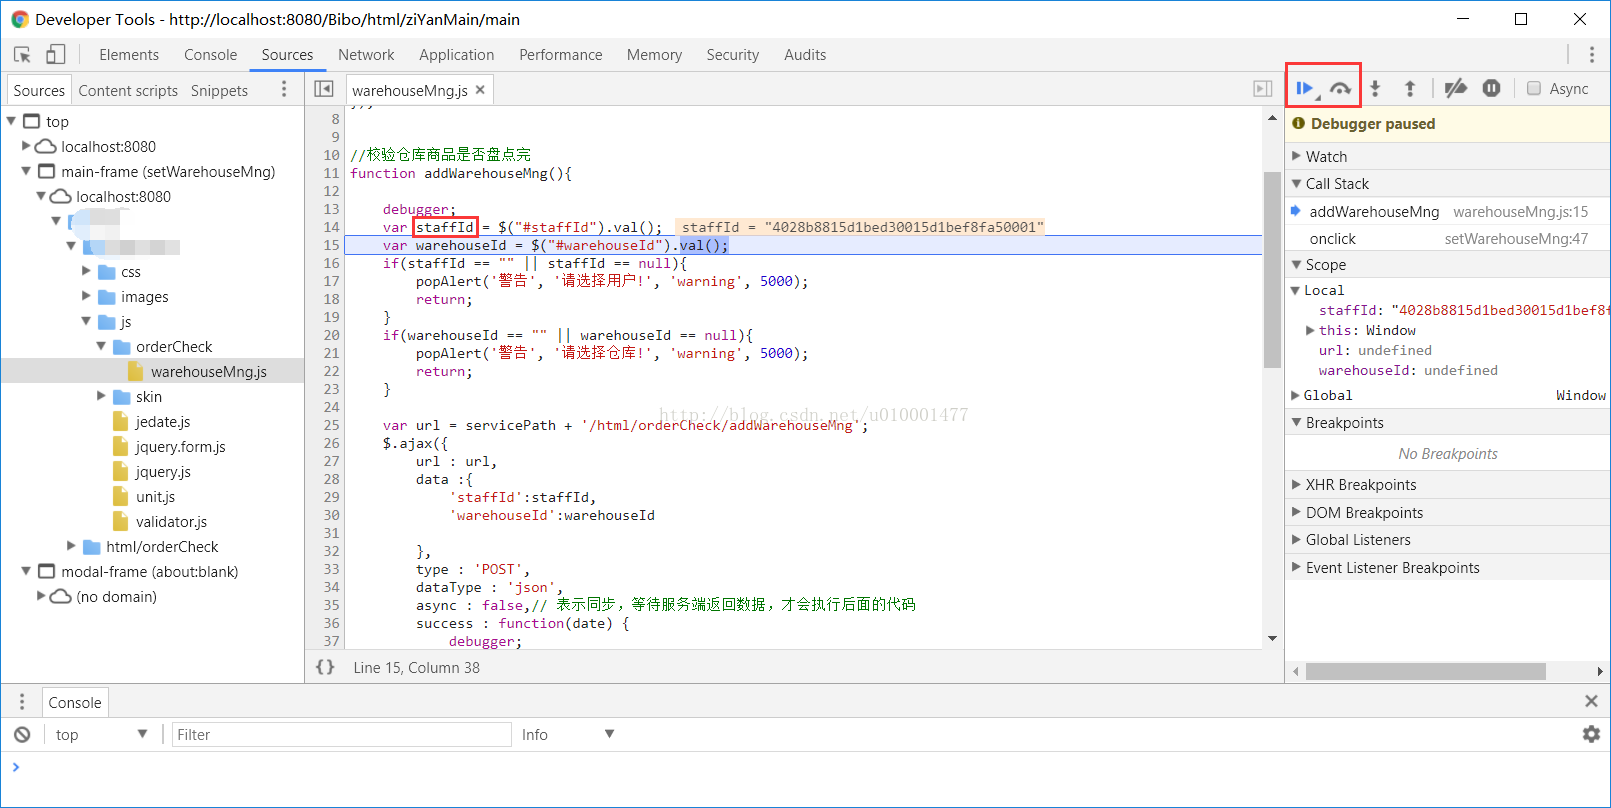1611x808 pixels.
Task: Open the Application panel tab
Action: 456,55
